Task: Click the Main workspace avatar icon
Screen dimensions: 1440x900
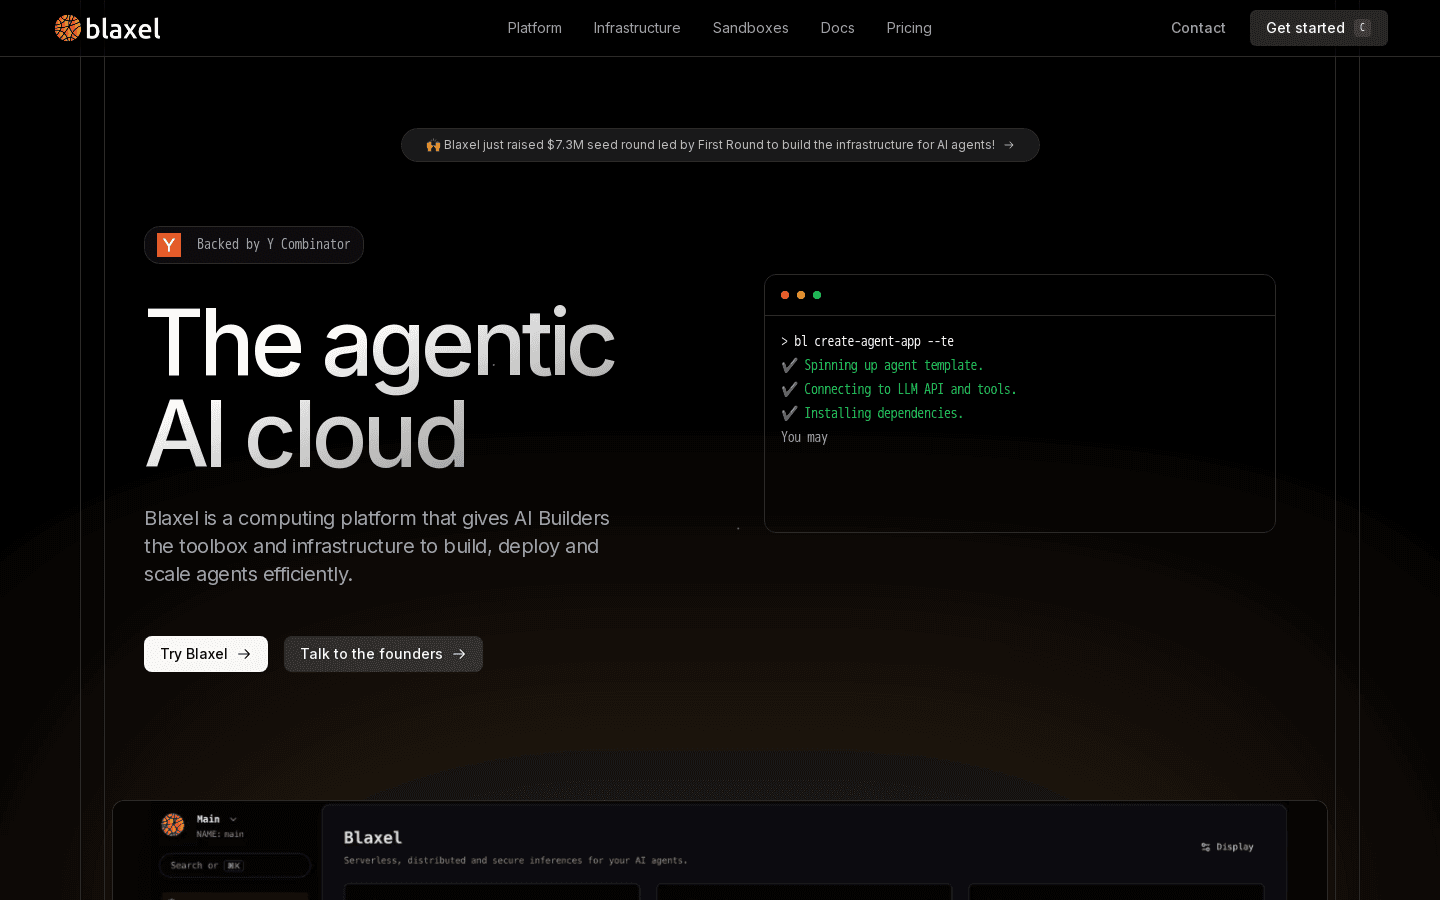Action: [x=172, y=825]
